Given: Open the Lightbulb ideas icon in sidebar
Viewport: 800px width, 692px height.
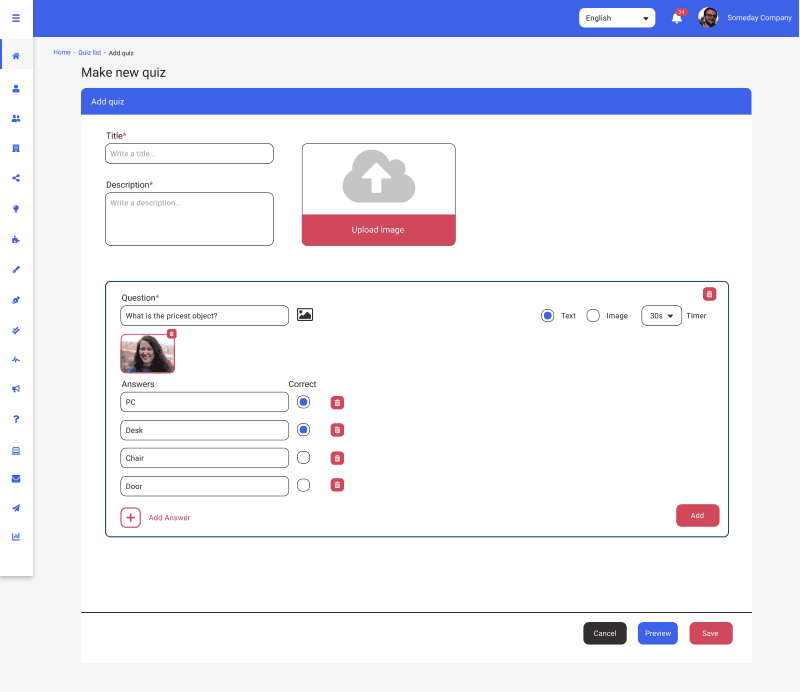Looking at the screenshot, I should tap(15, 209).
